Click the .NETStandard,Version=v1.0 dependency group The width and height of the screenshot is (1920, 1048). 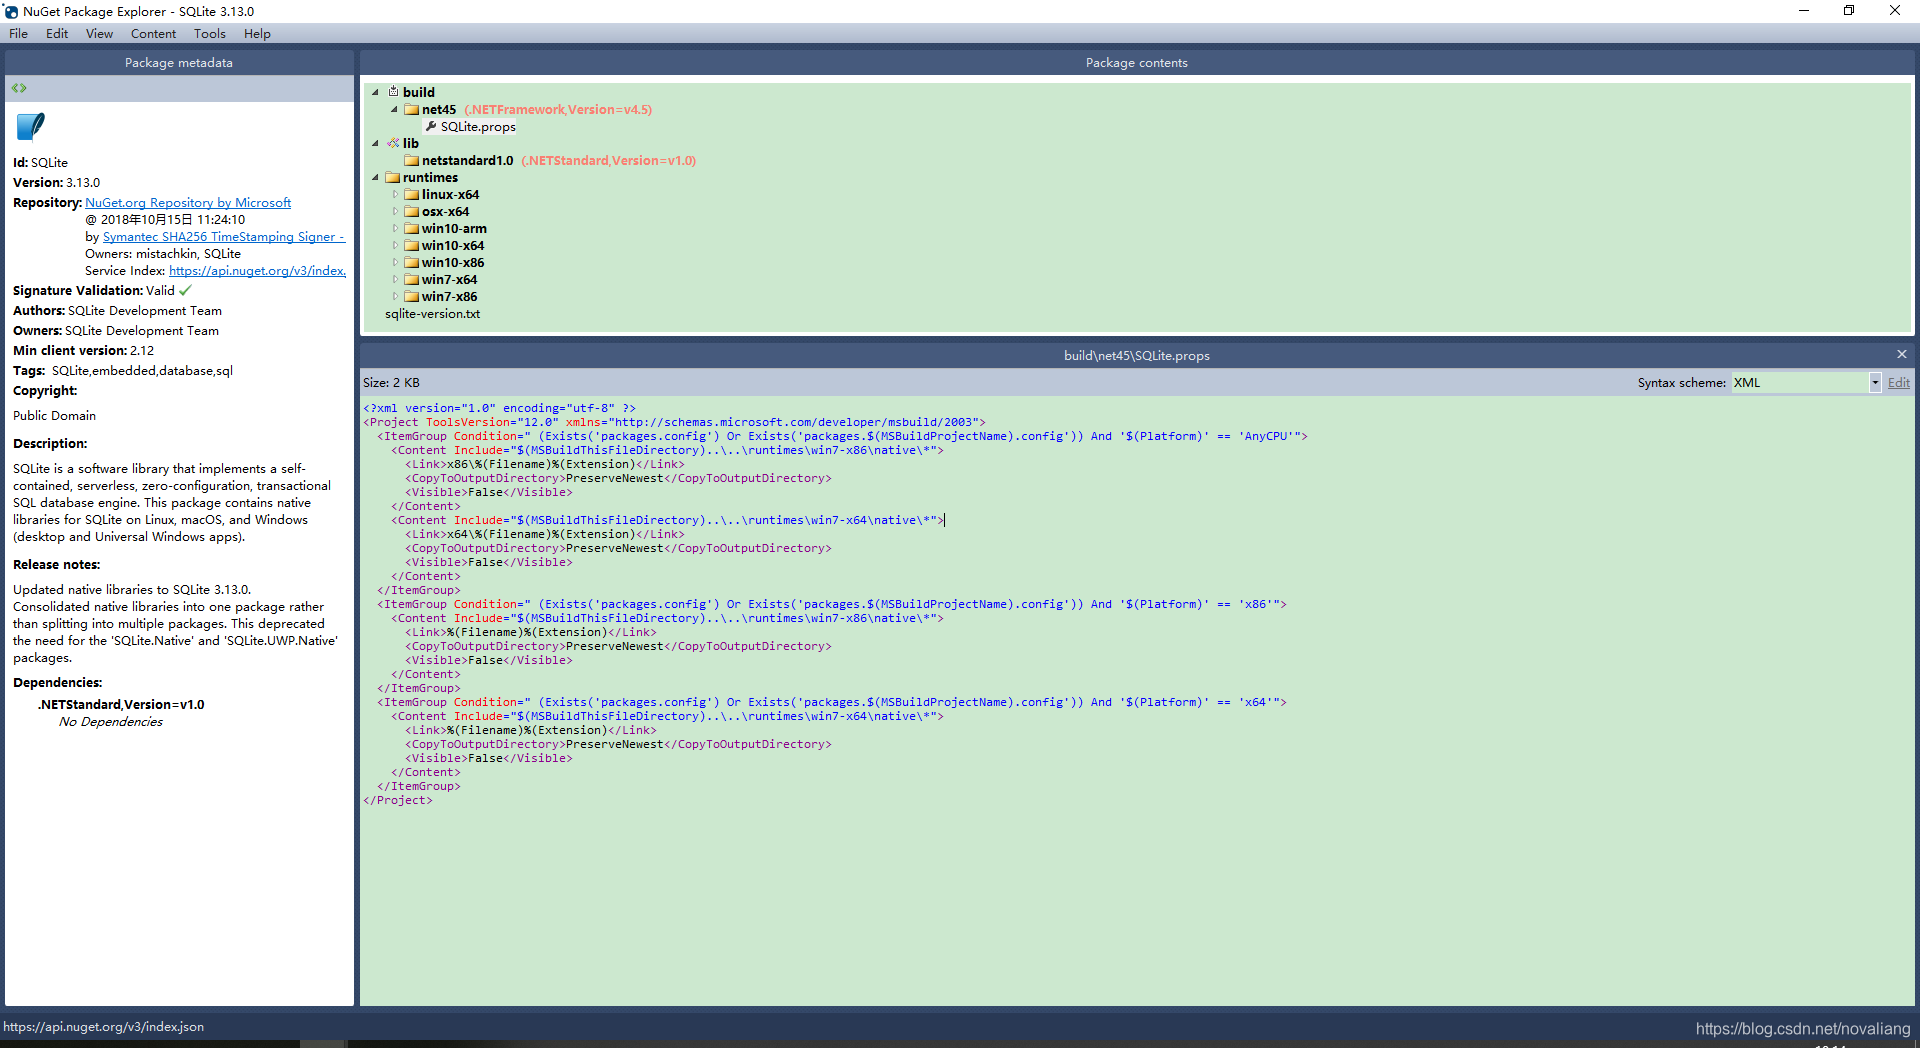point(121,704)
